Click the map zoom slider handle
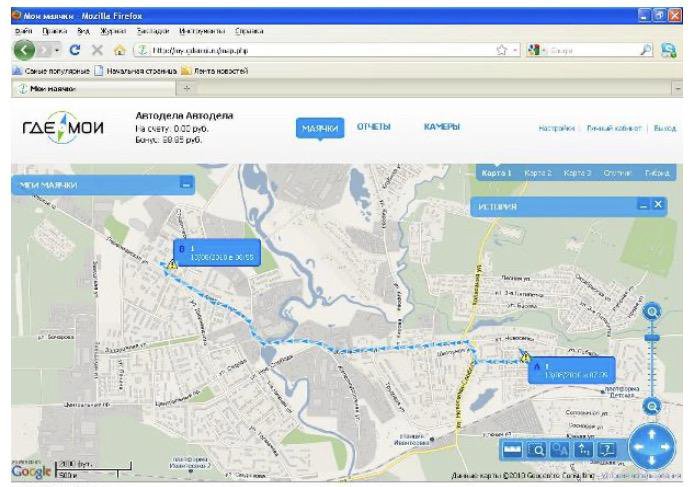692x487 pixels. (x=653, y=339)
